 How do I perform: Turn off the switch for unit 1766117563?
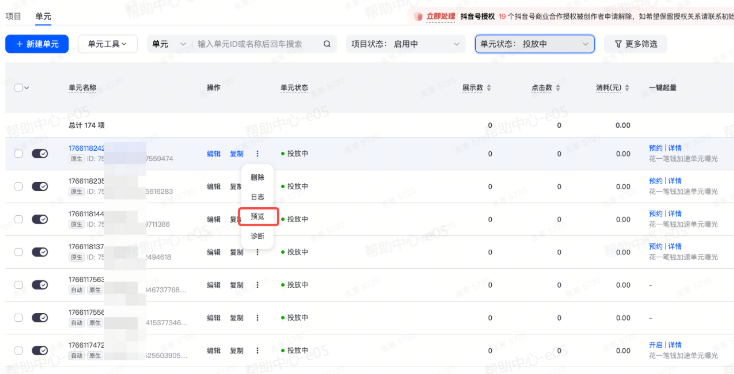tap(40, 285)
